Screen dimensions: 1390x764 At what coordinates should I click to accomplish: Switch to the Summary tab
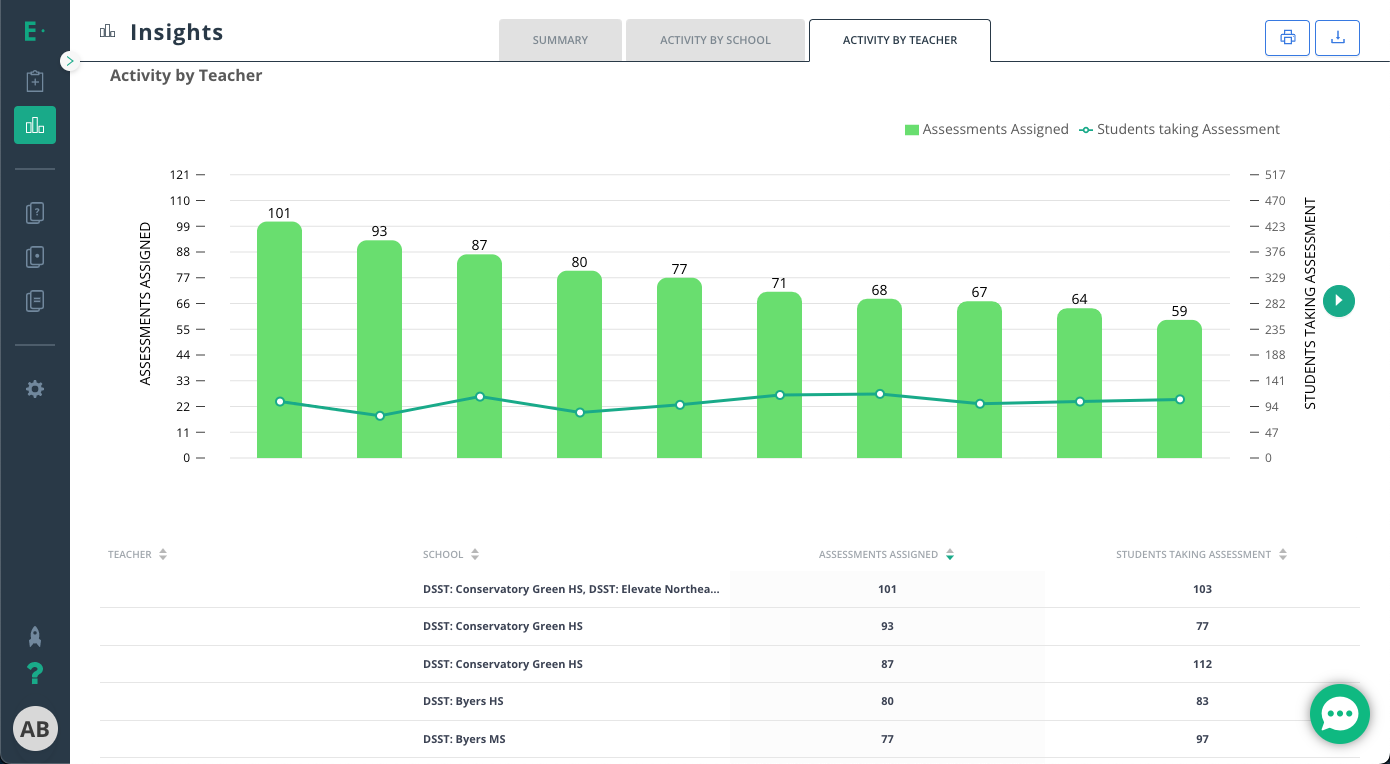click(x=560, y=40)
